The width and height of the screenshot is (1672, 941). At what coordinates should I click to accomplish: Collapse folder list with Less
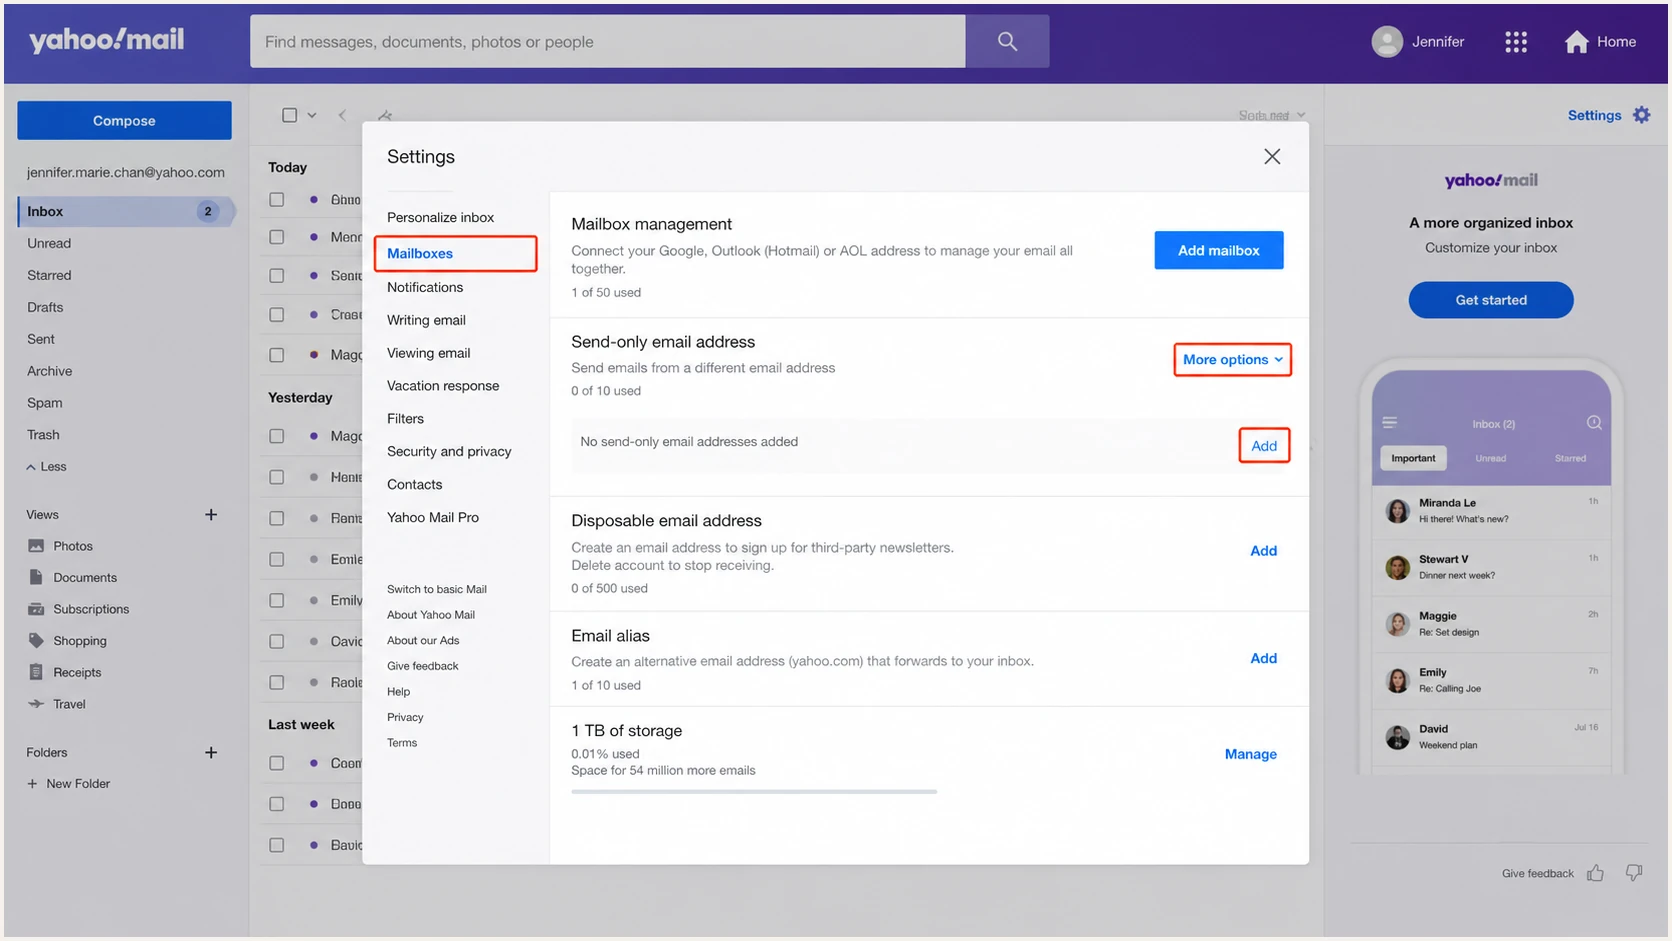(46, 467)
